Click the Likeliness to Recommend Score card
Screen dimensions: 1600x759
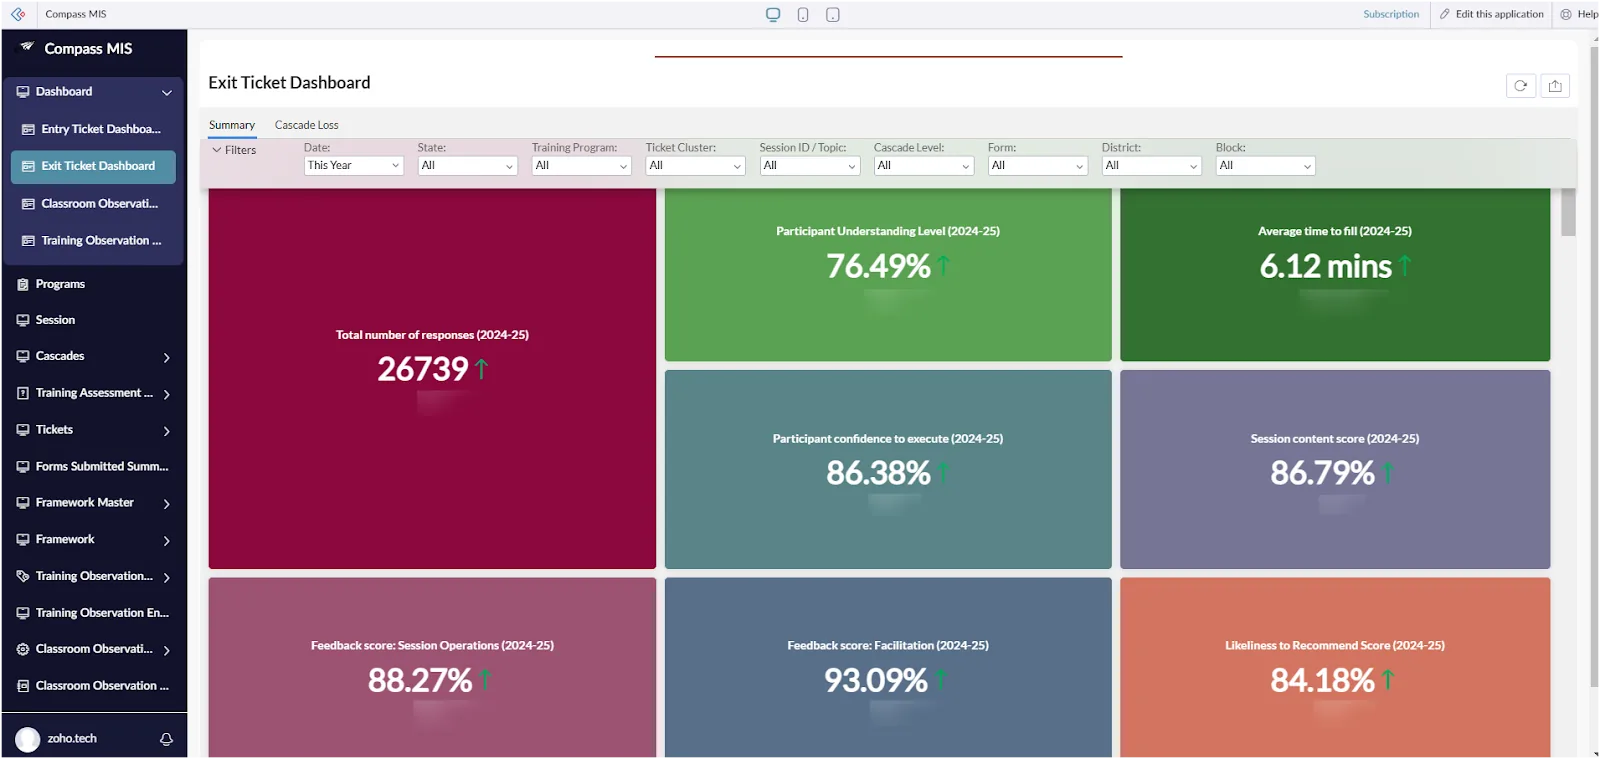tap(1335, 667)
